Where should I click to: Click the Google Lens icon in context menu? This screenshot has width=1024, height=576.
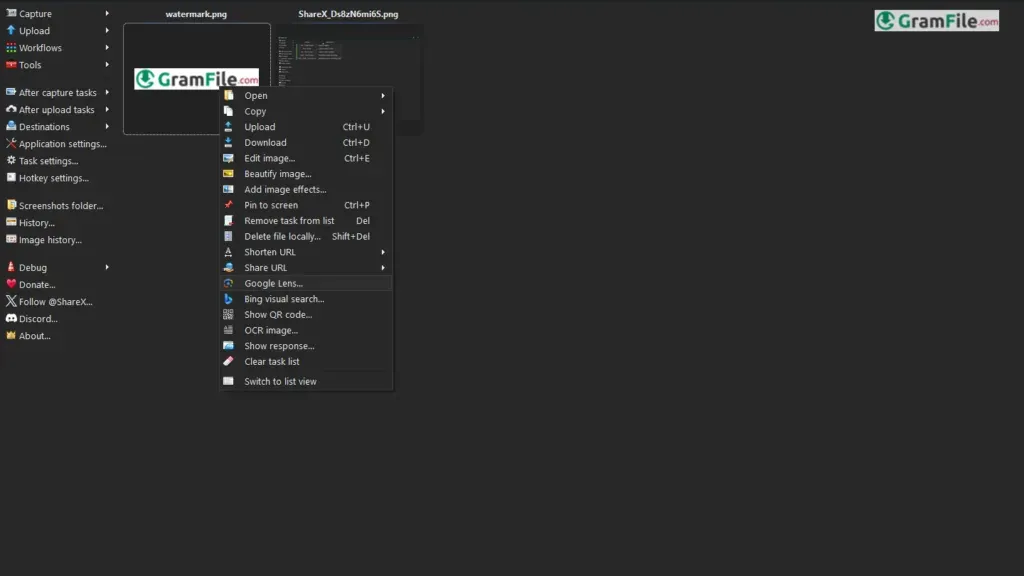point(228,283)
